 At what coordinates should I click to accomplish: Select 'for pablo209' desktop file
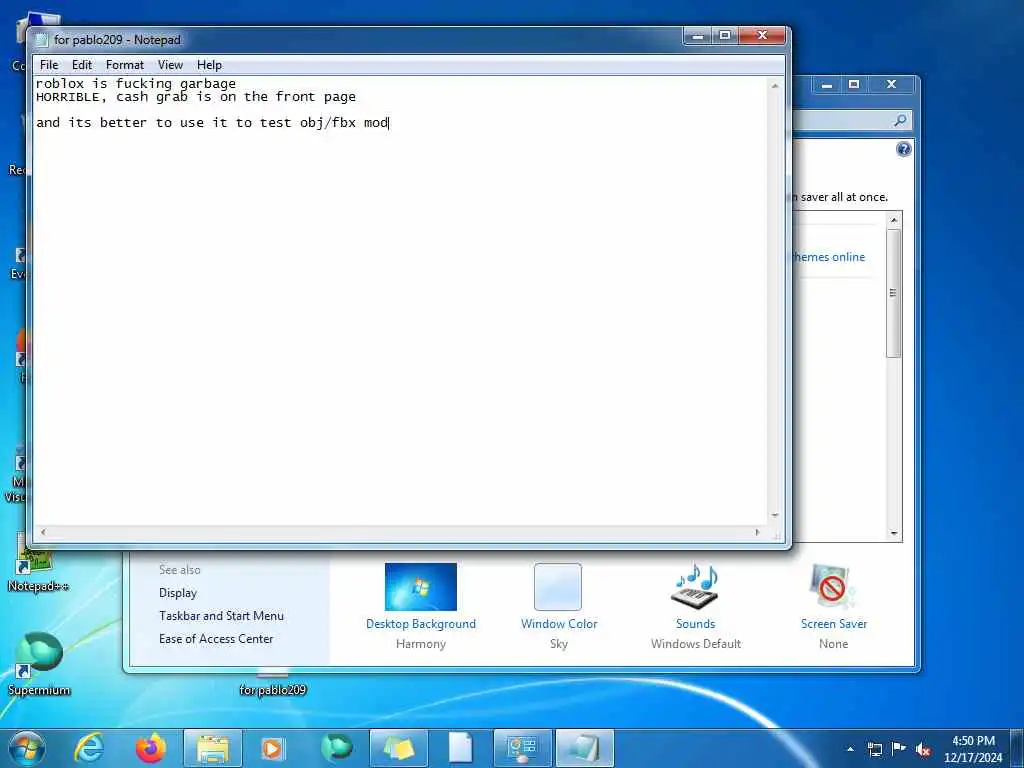272,683
